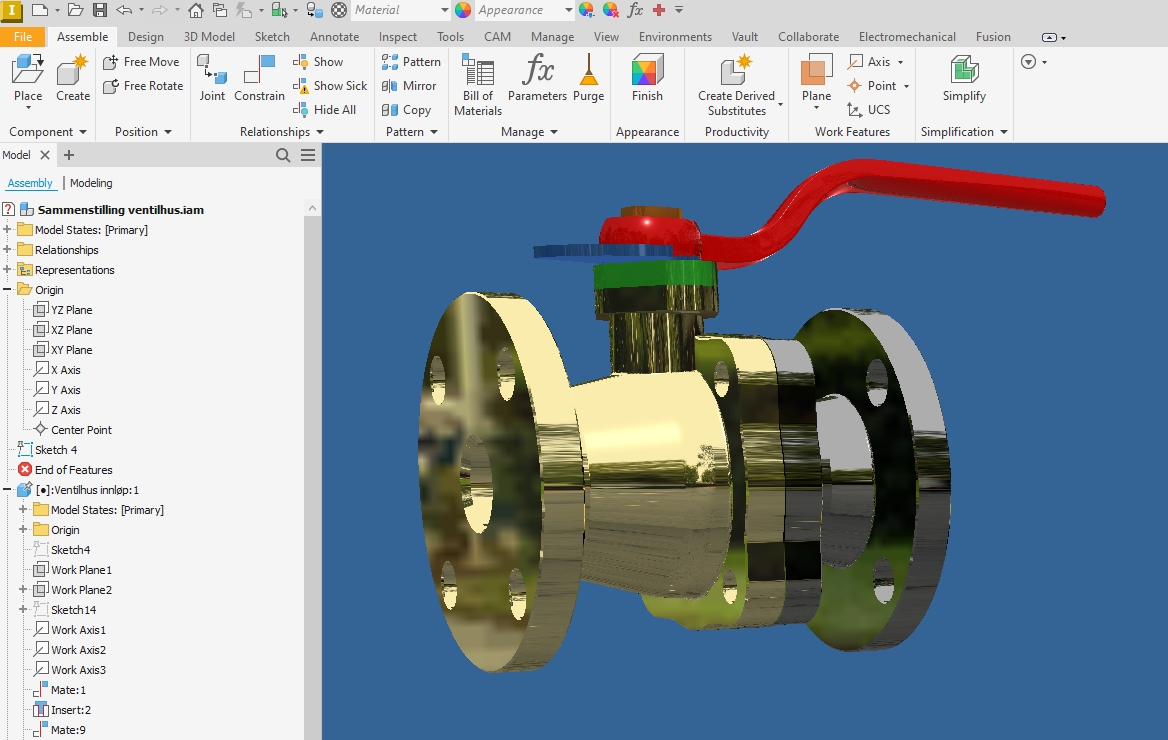1168x740 pixels.
Task: Toggle Show relationships option
Action: [x=318, y=62]
